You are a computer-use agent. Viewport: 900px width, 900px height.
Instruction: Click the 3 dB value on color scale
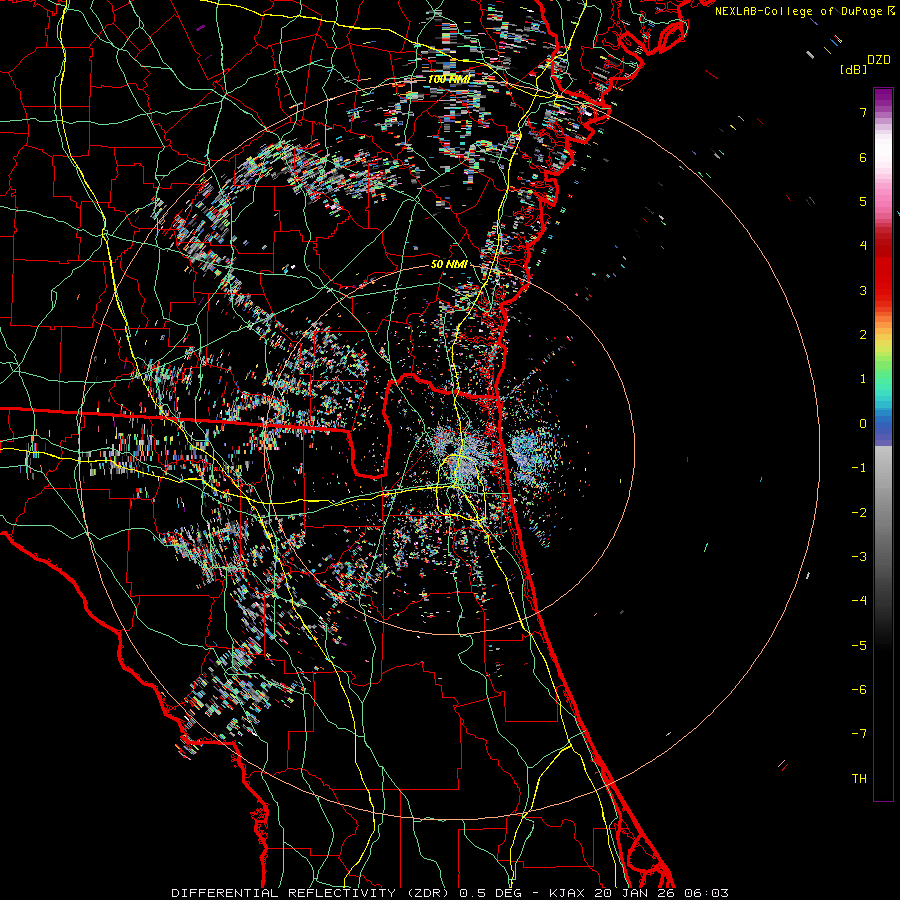coord(863,290)
